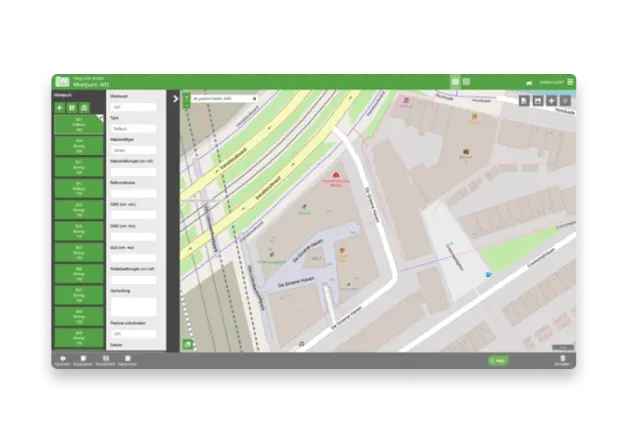Click the GWS input field
Screen dimensions: 628x443
coord(133,215)
